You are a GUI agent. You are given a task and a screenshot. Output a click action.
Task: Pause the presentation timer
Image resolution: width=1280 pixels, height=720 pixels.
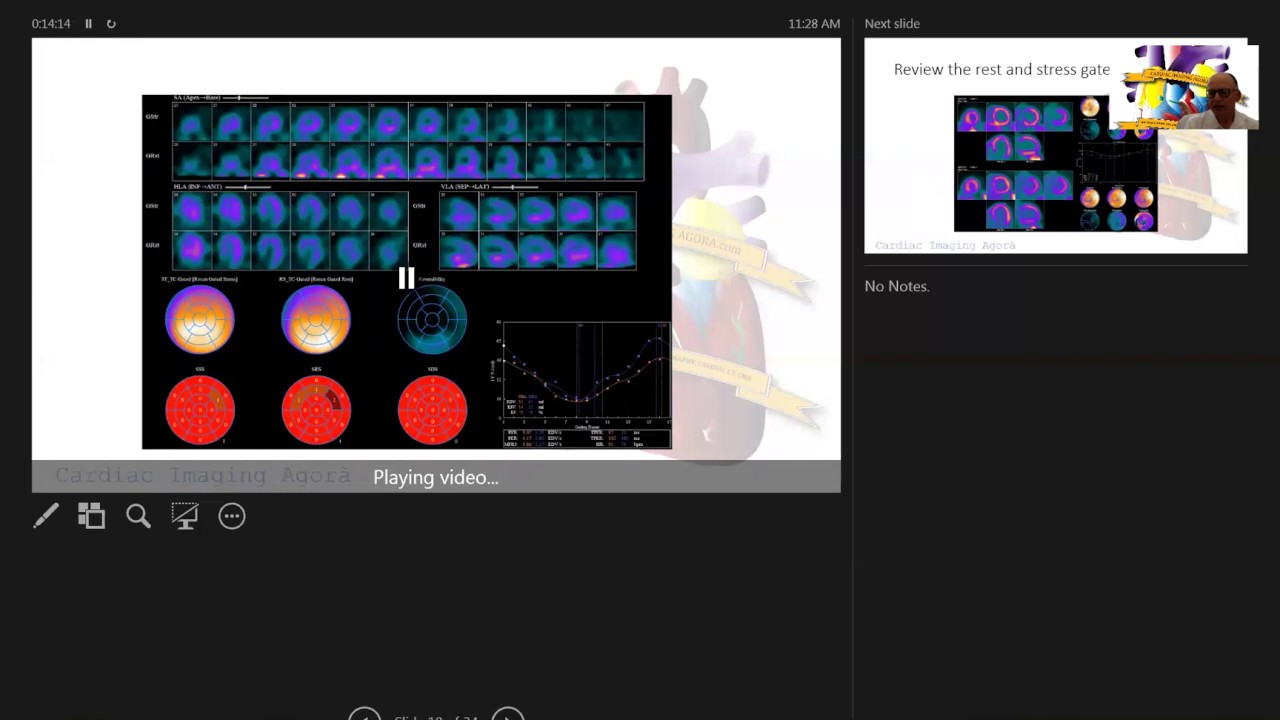point(88,23)
